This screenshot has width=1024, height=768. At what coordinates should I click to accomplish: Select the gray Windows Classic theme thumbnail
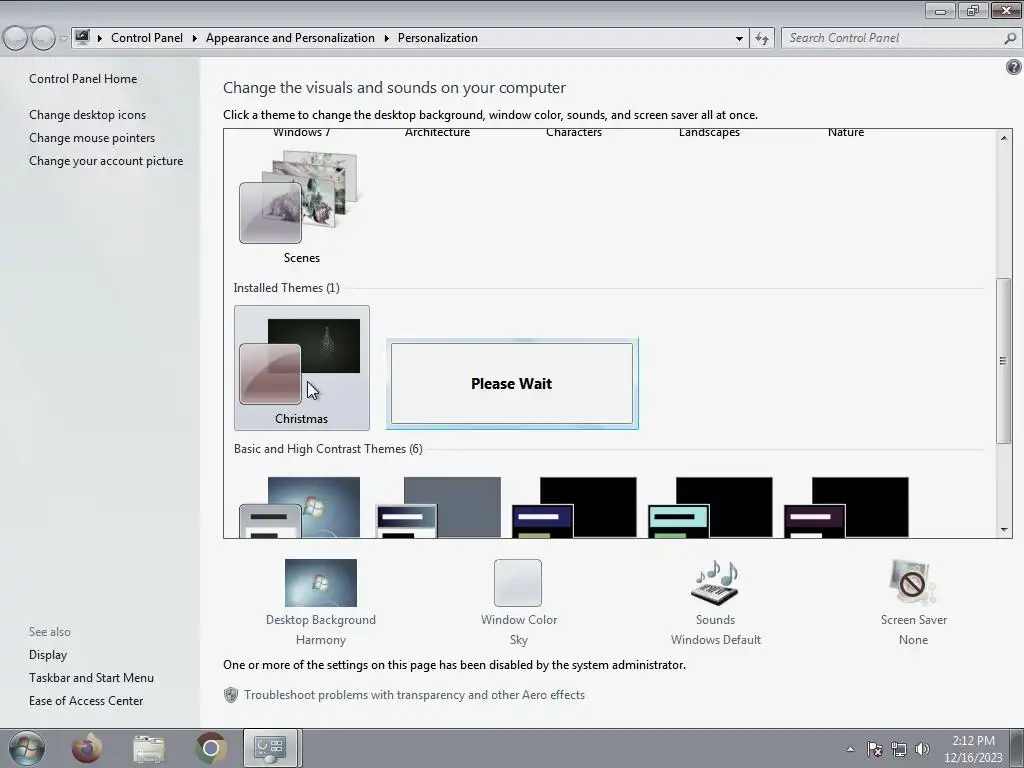coord(438,507)
